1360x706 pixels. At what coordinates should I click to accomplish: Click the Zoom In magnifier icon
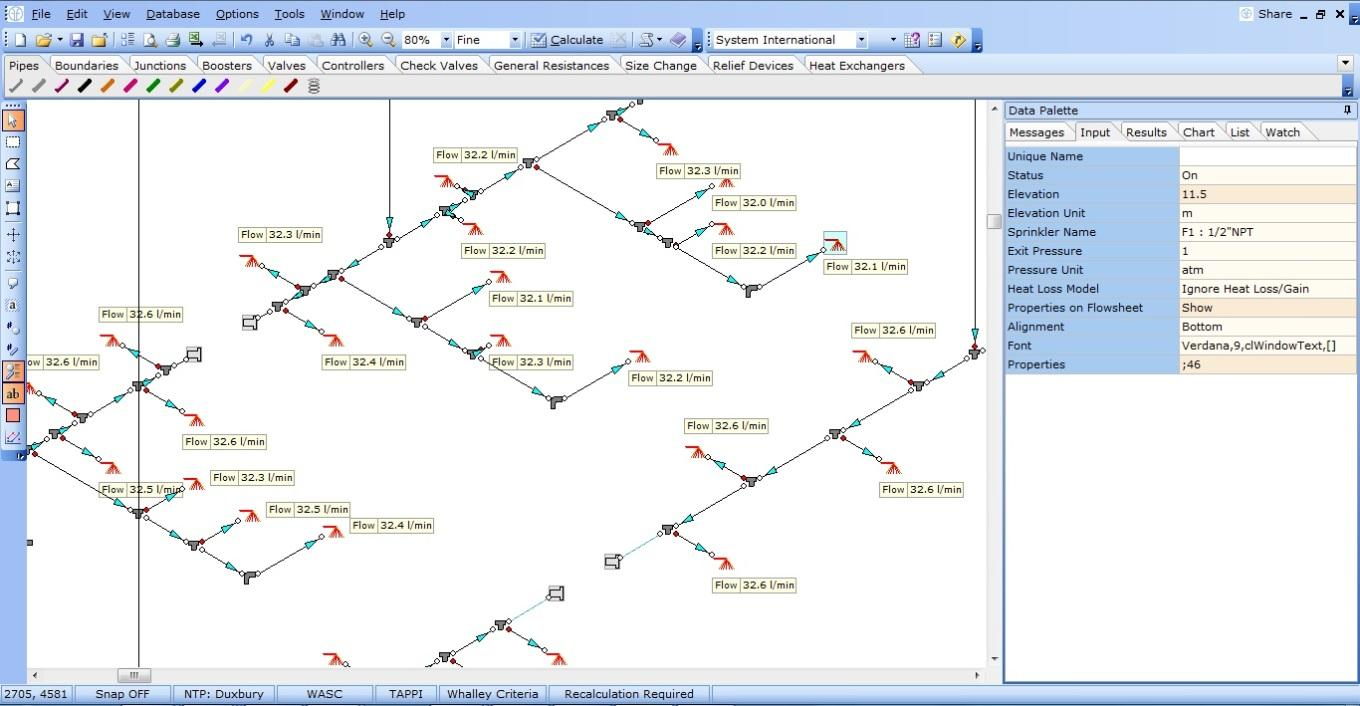tap(366, 40)
